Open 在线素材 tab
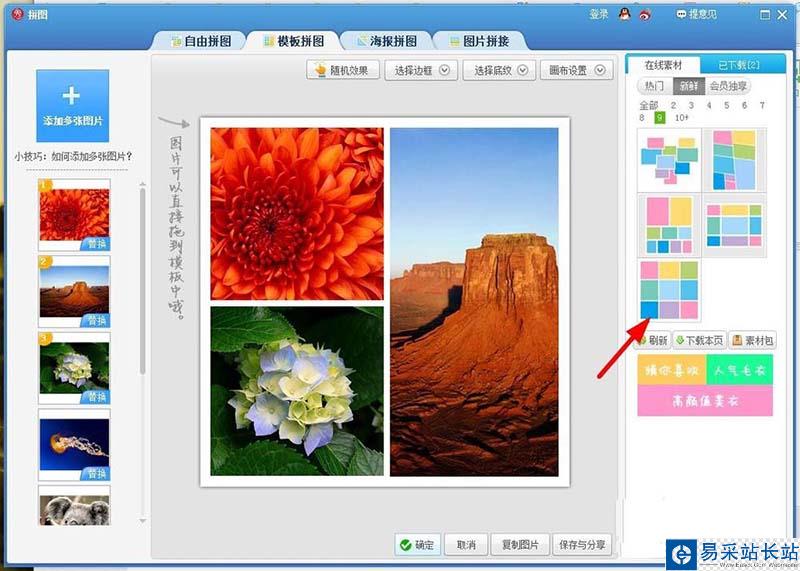800x571 pixels. (x=663, y=65)
